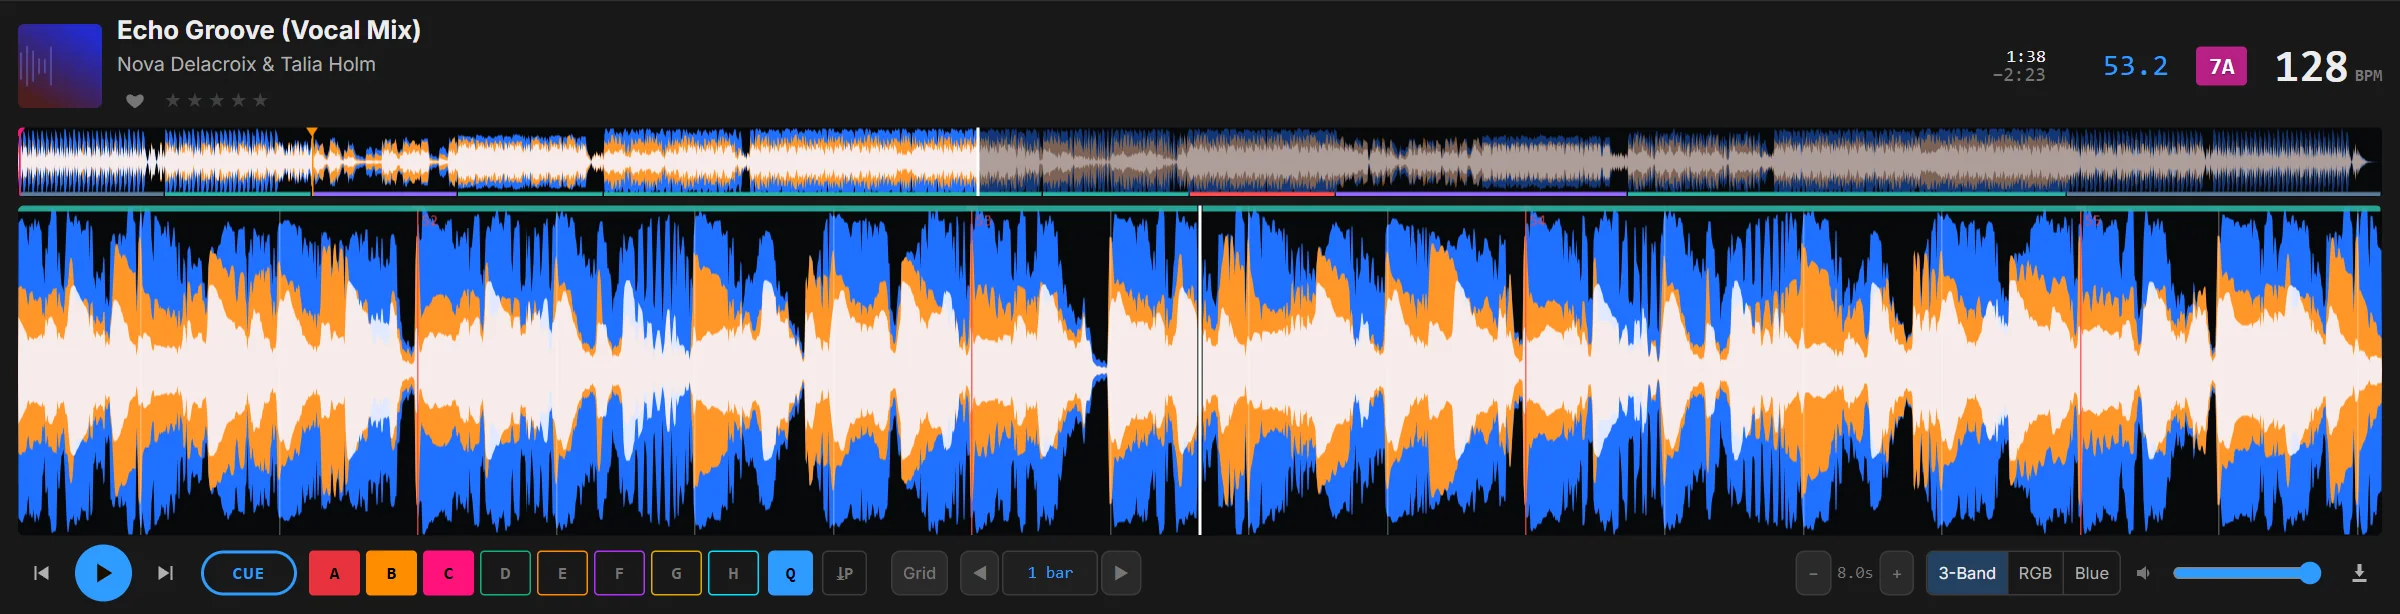
Task: Set empty hot cue slot G
Action: coord(676,573)
